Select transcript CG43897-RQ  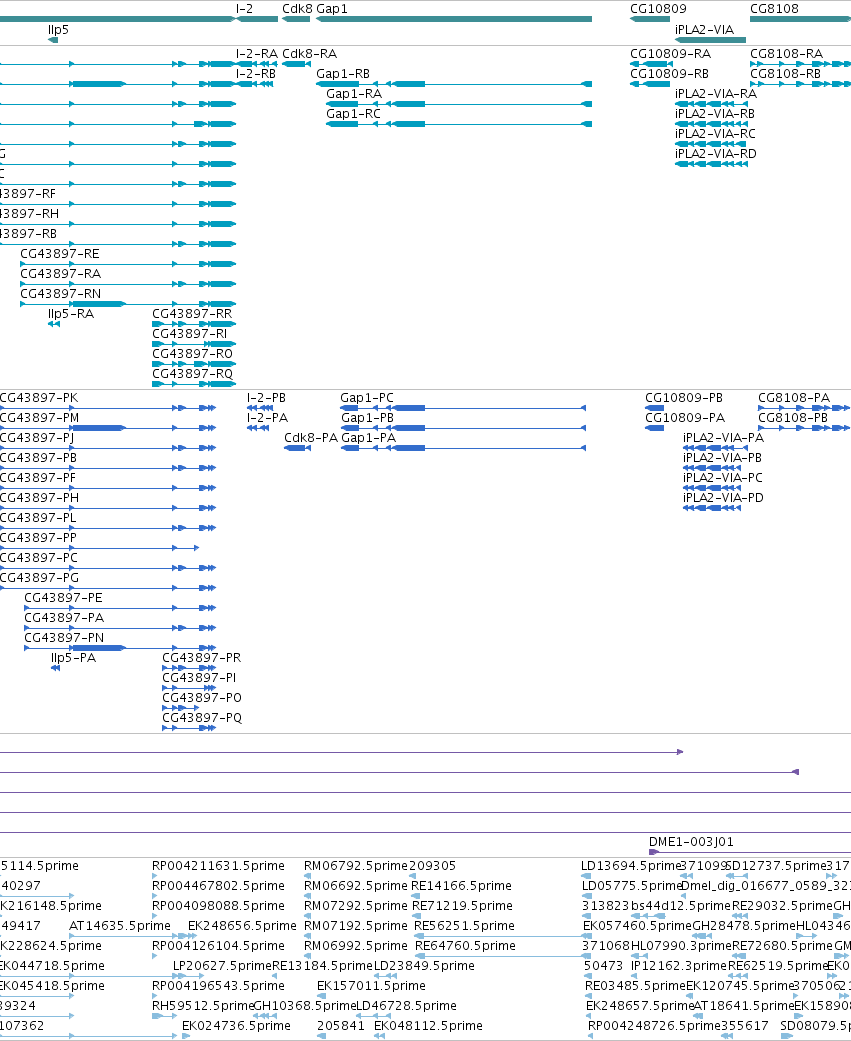193,373
